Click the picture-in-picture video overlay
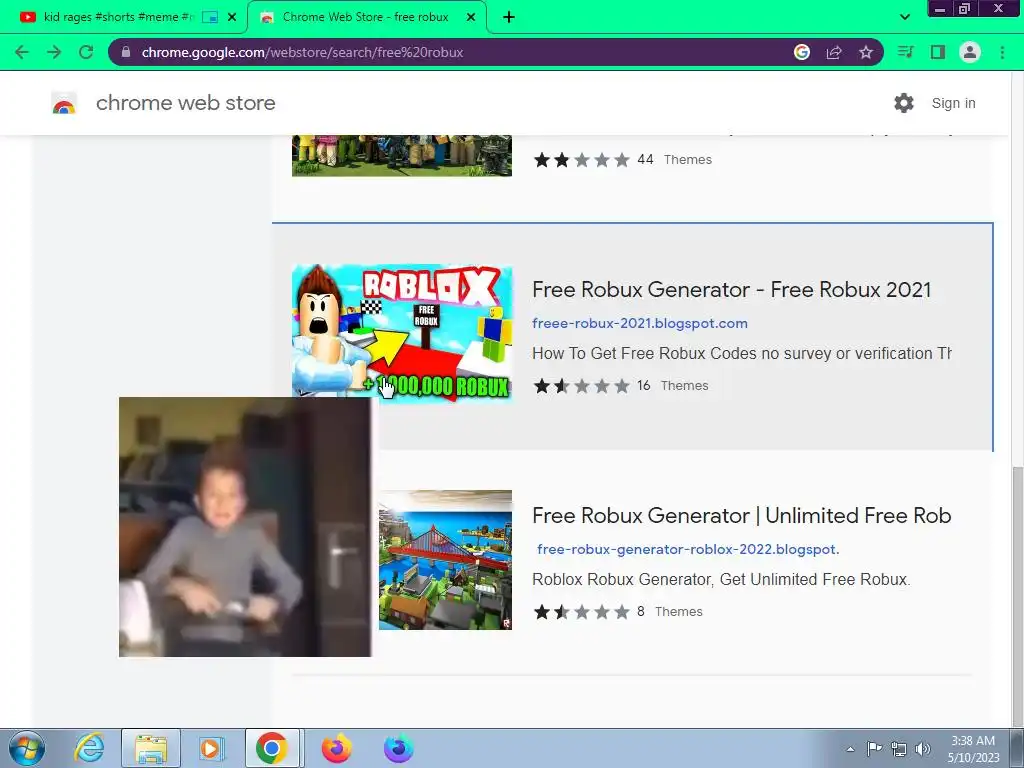Image resolution: width=1024 pixels, height=768 pixels. coord(245,526)
